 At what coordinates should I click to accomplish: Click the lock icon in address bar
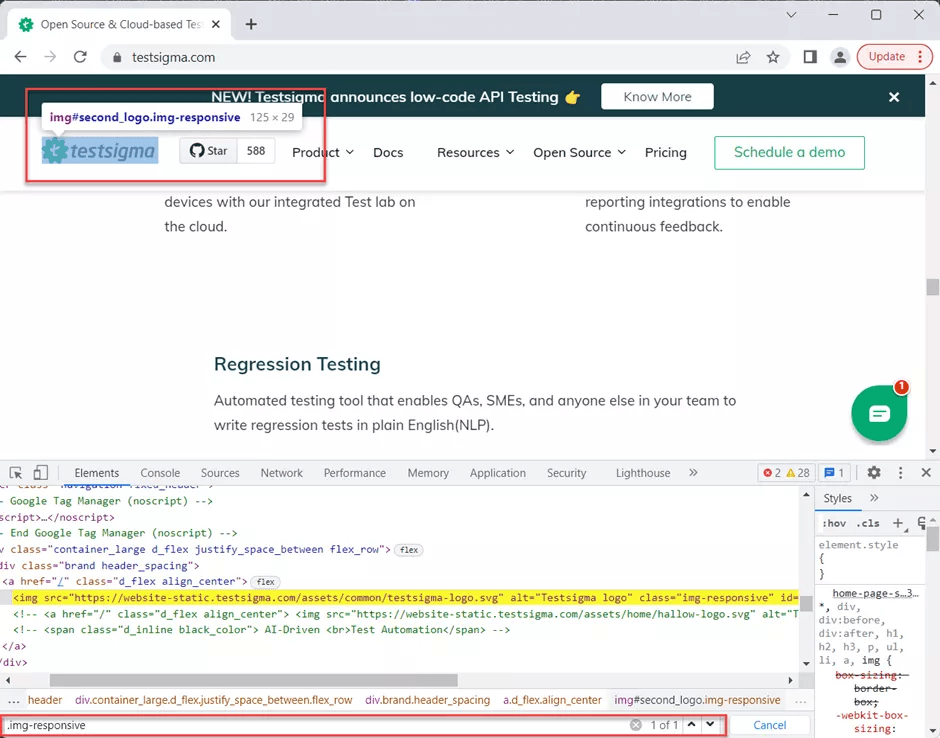click(117, 58)
